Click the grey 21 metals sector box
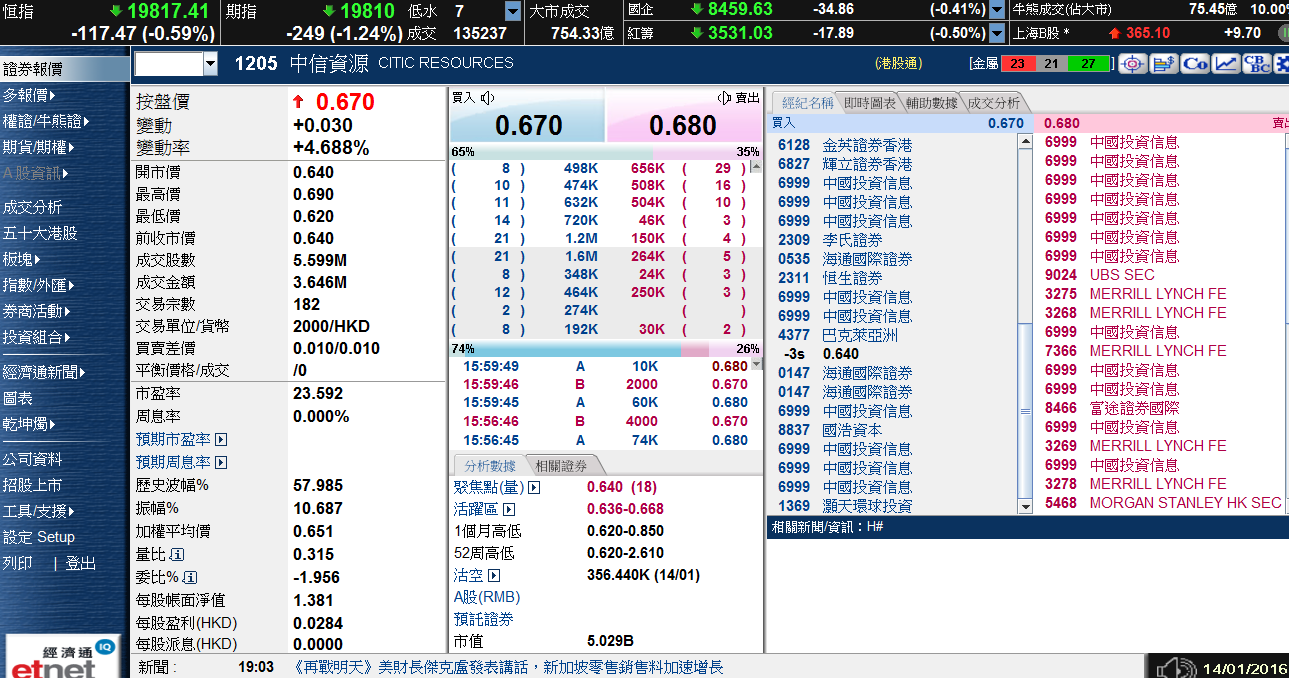Image resolution: width=1289 pixels, height=678 pixels. point(1051,64)
